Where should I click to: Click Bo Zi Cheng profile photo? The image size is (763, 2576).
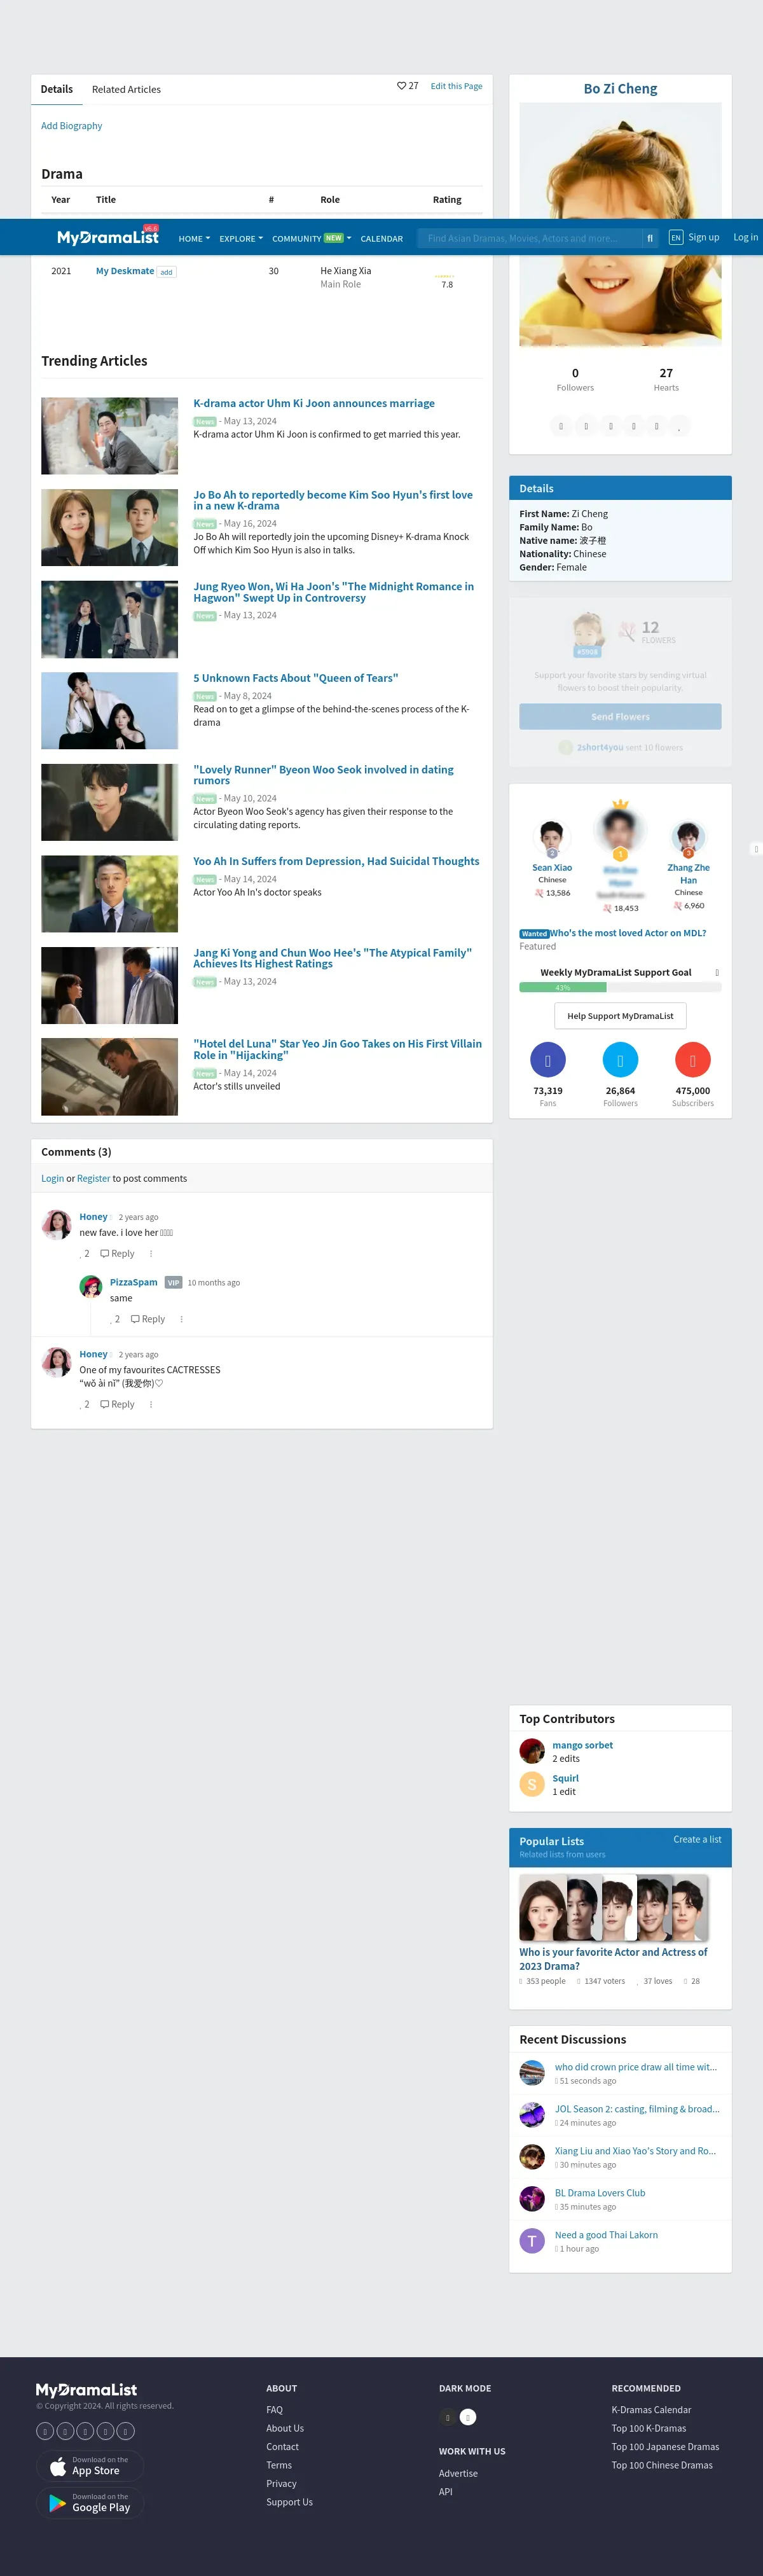(x=620, y=224)
